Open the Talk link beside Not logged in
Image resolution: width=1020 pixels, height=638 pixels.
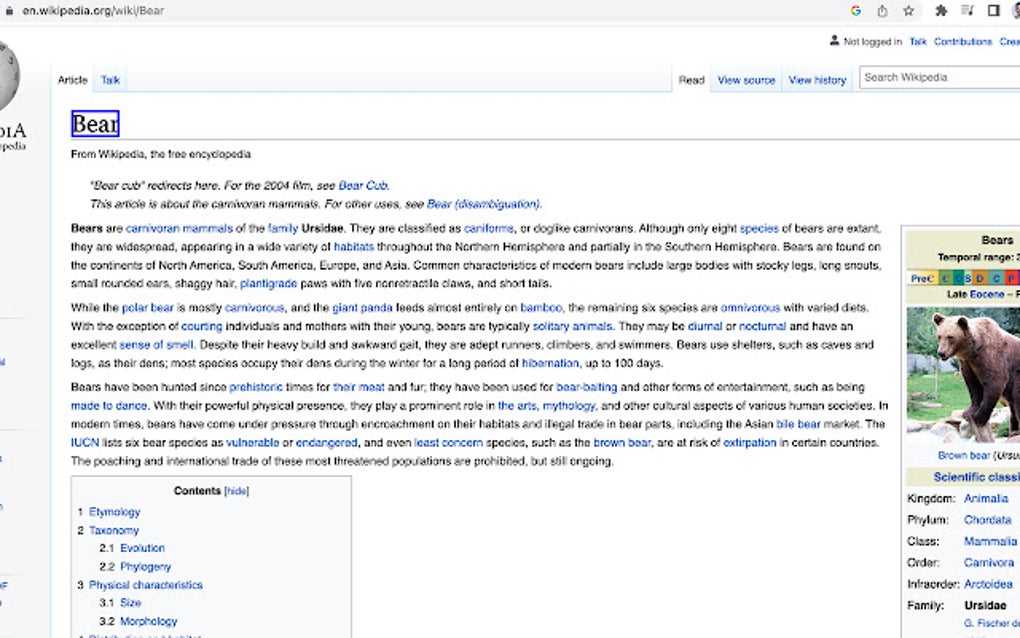(918, 42)
